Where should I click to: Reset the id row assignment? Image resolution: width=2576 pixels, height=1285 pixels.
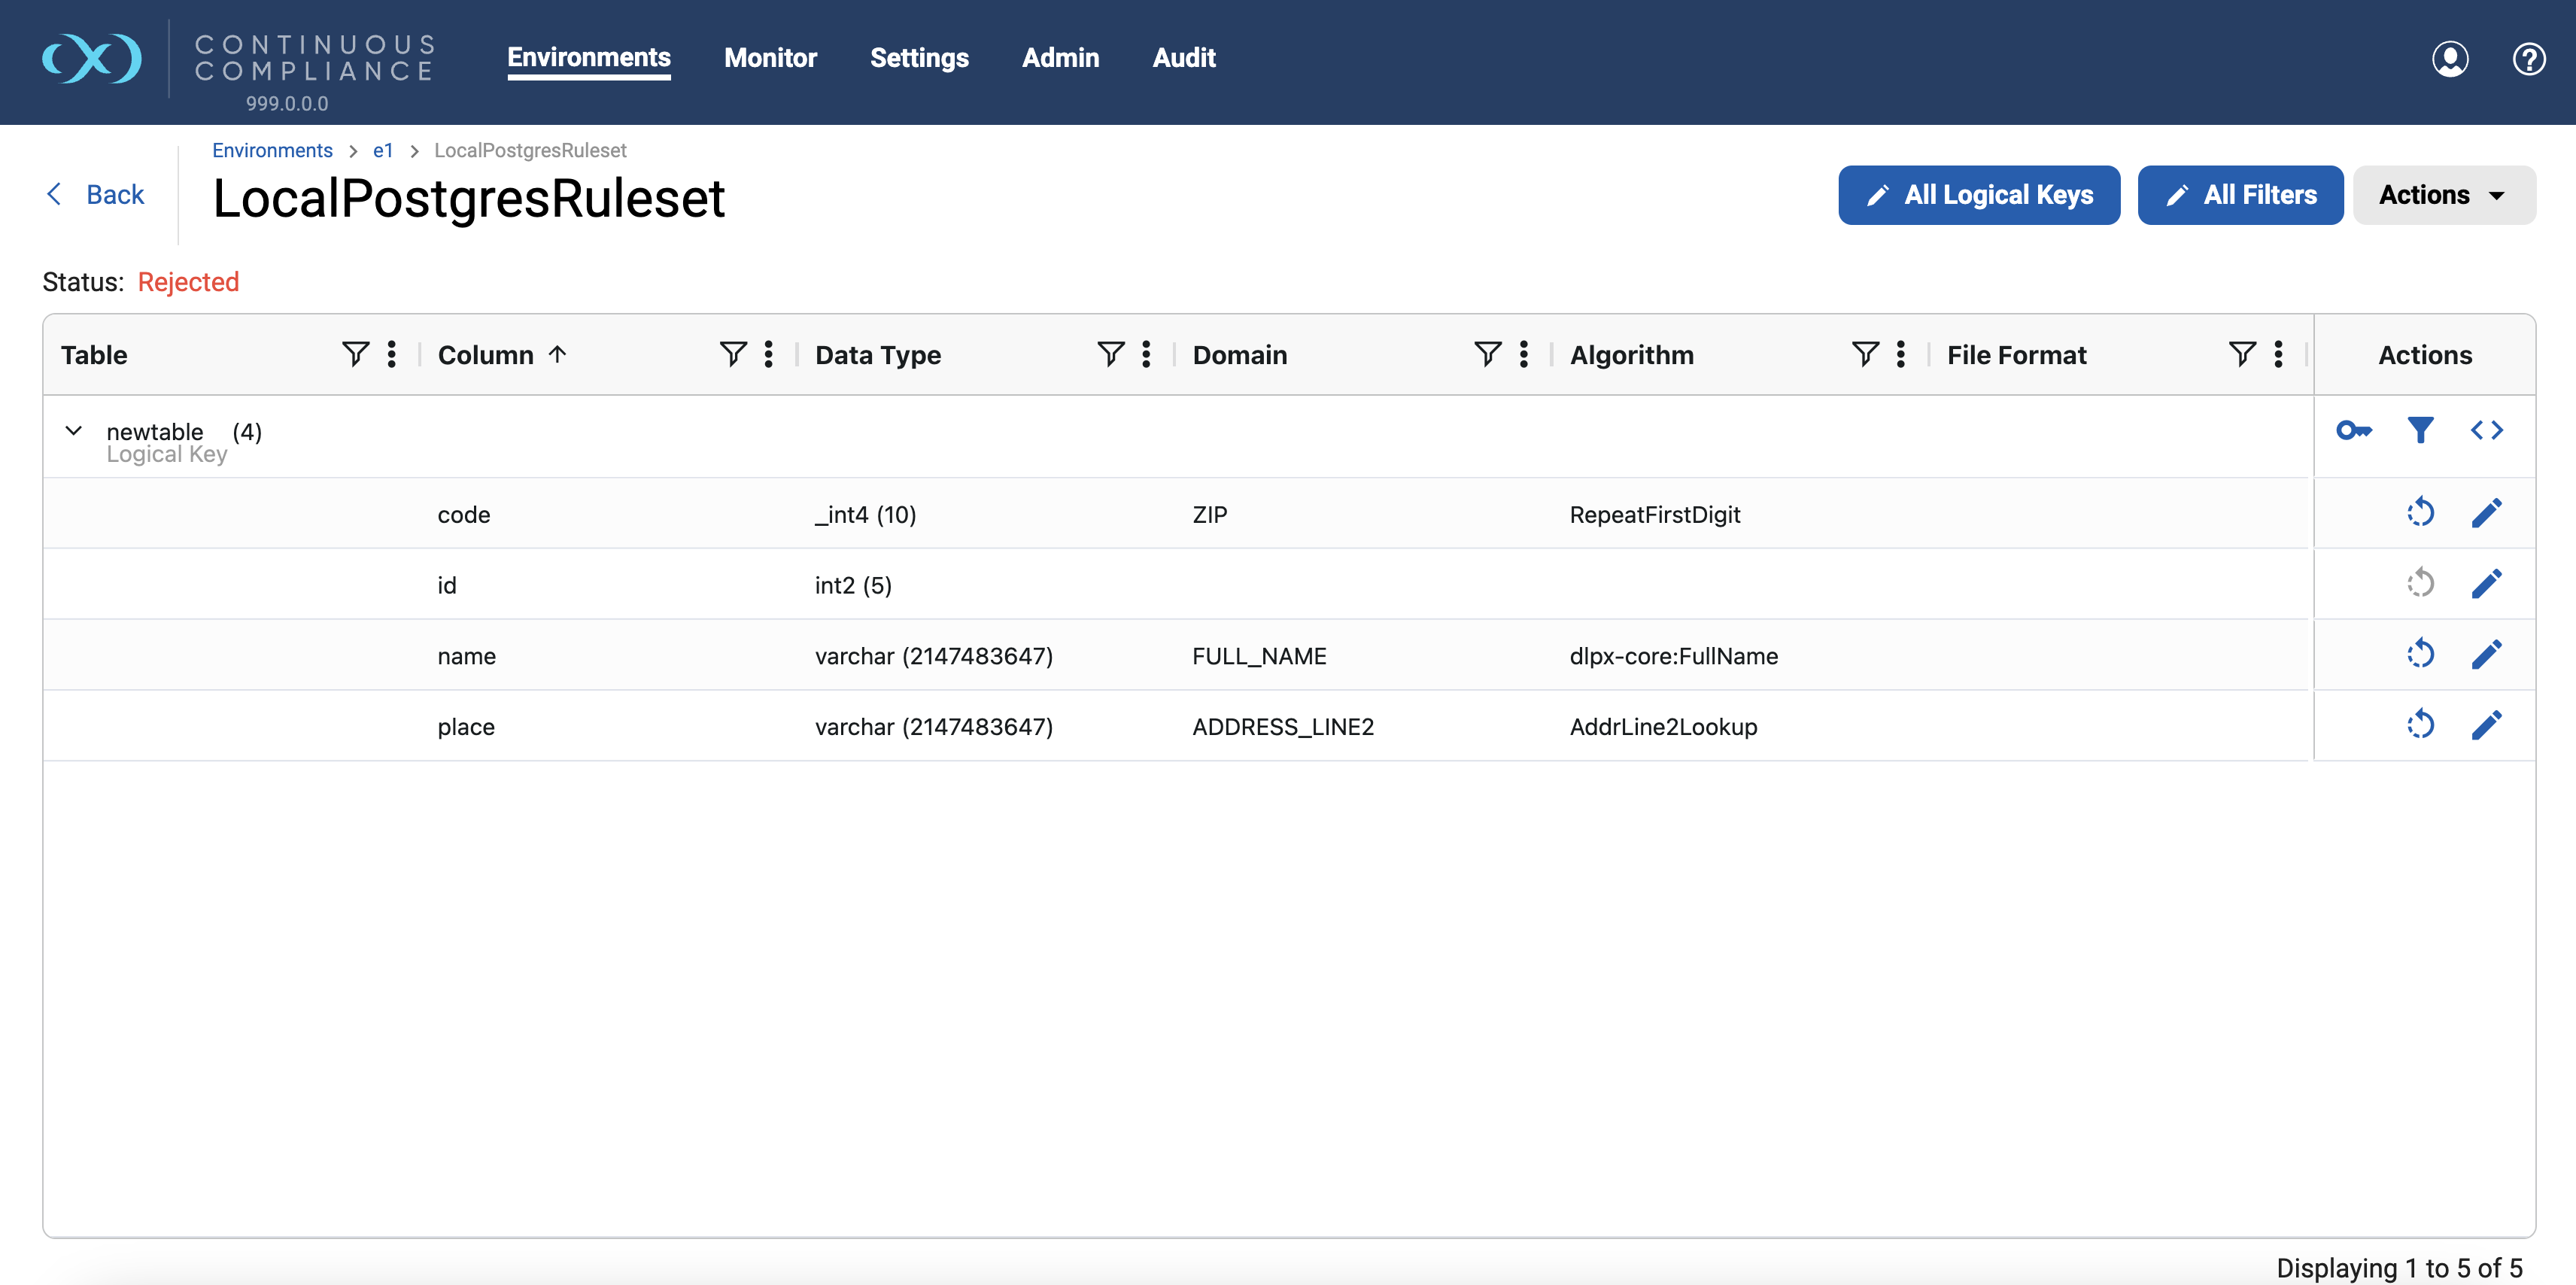click(2421, 583)
